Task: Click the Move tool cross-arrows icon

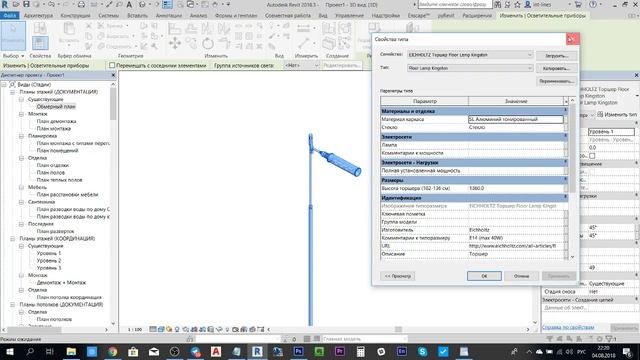Action: pyautogui.click(x=175, y=43)
